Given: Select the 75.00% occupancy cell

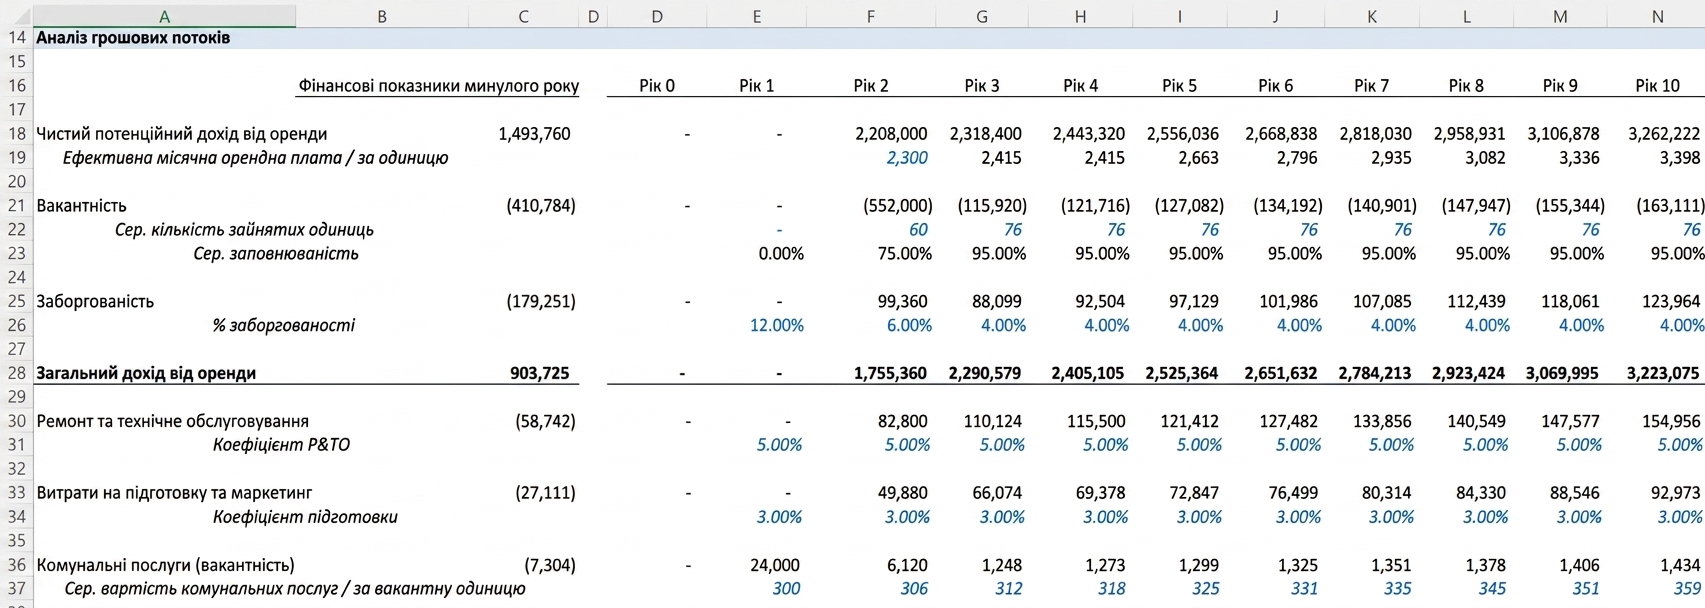Looking at the screenshot, I should (x=904, y=254).
